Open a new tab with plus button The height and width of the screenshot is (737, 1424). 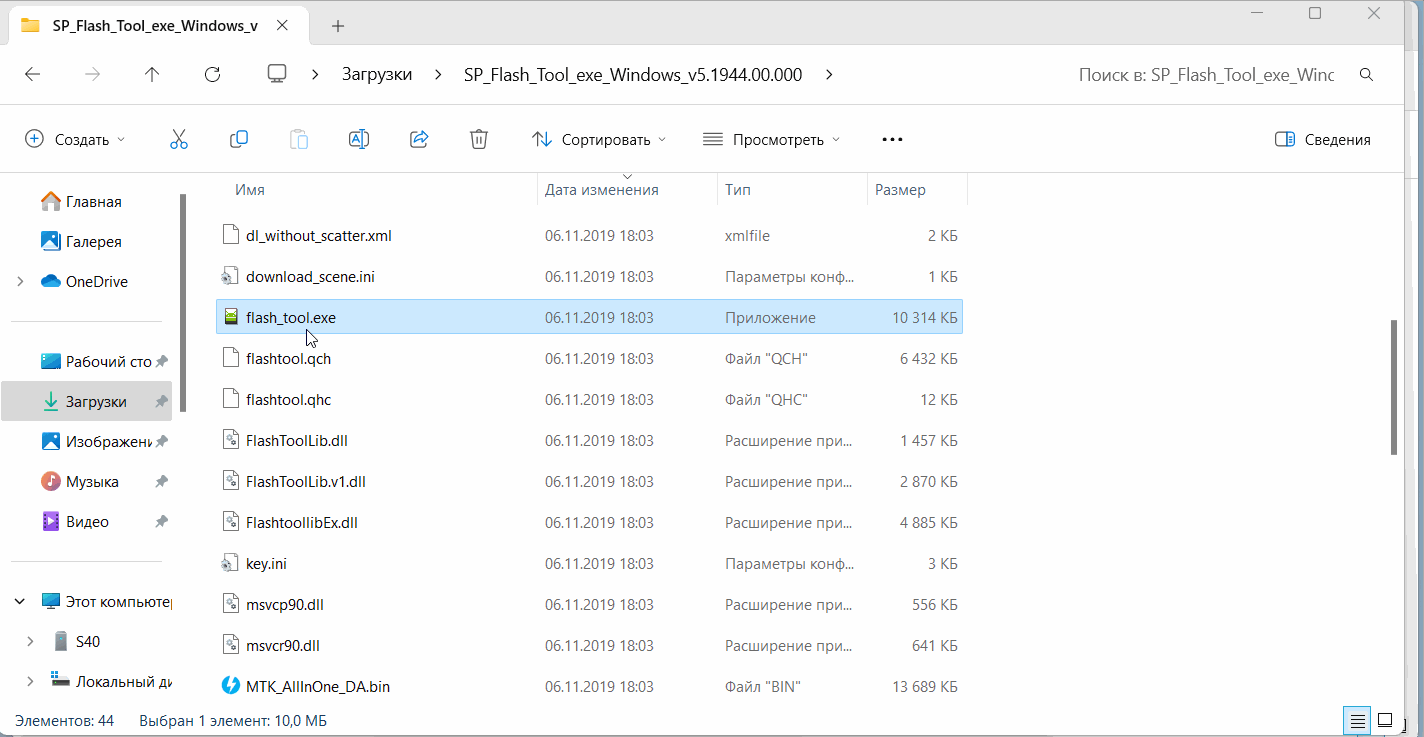tap(338, 26)
